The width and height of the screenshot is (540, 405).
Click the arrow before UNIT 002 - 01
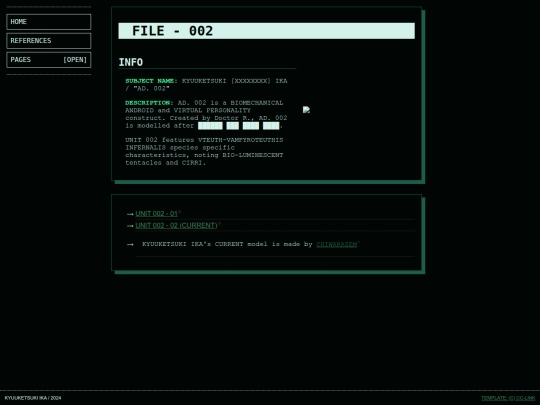click(130, 214)
